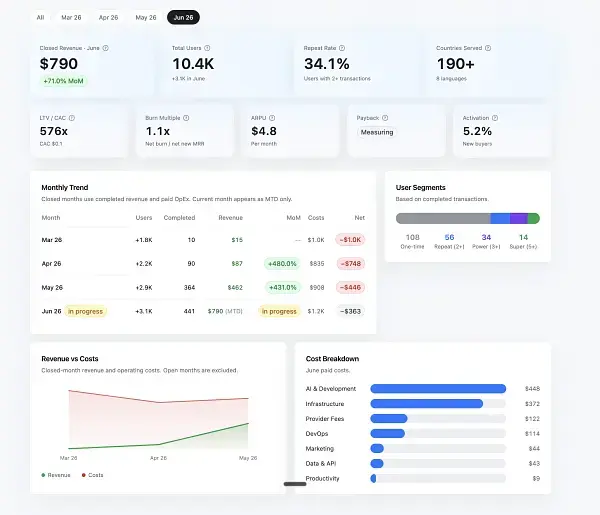Click info icon next to Burn Multiple

tap(186, 118)
